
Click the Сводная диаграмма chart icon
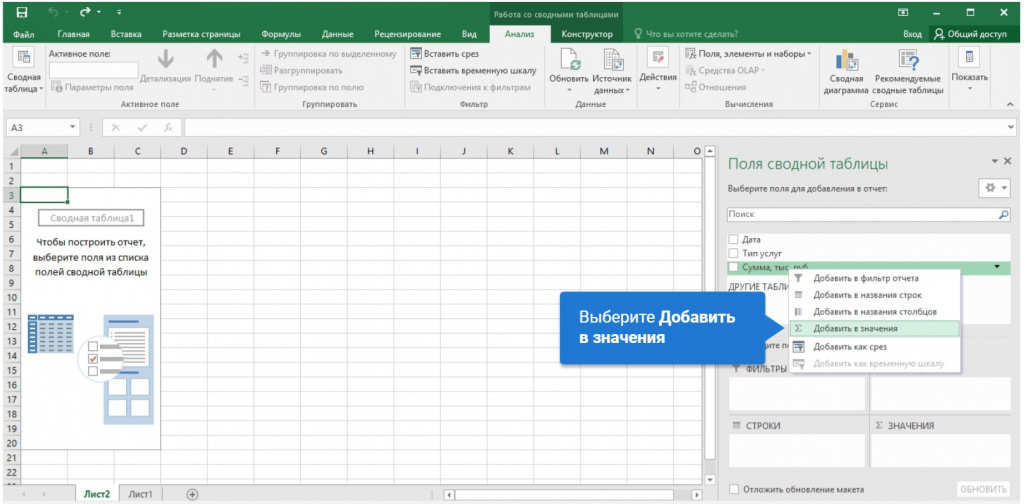(846, 61)
